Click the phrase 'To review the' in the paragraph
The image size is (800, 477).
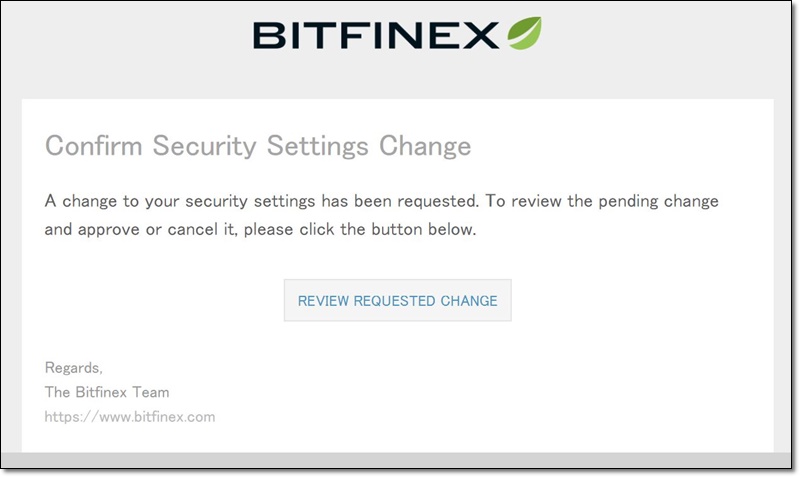[x=539, y=201]
